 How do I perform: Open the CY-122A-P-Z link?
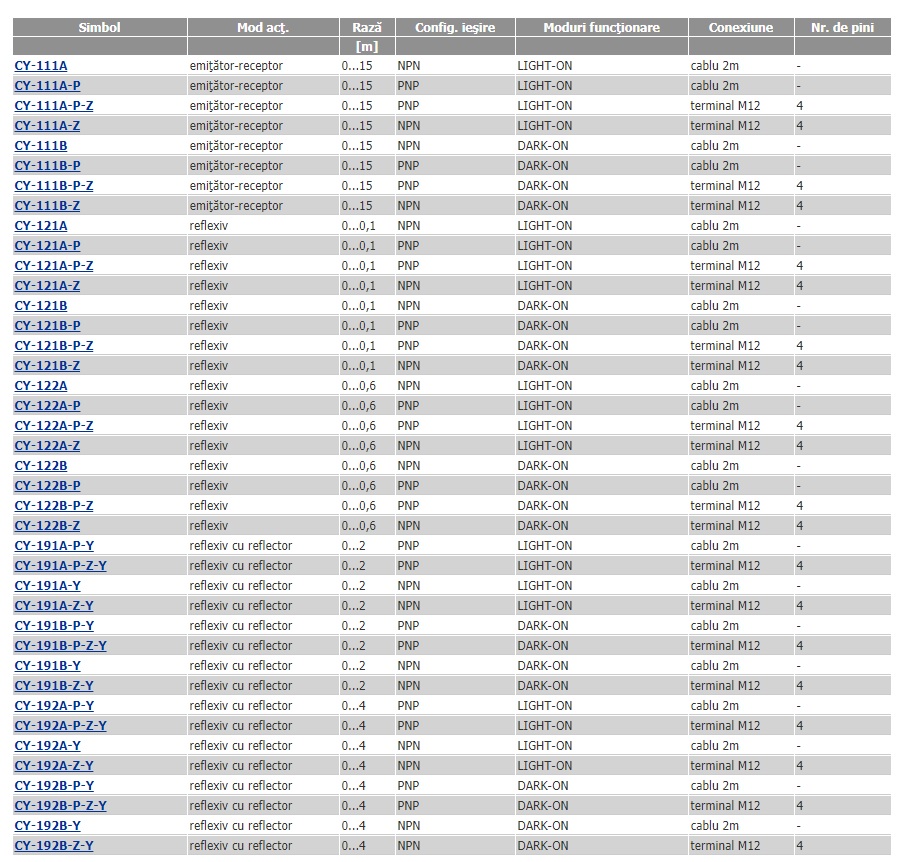pyautogui.click(x=54, y=426)
